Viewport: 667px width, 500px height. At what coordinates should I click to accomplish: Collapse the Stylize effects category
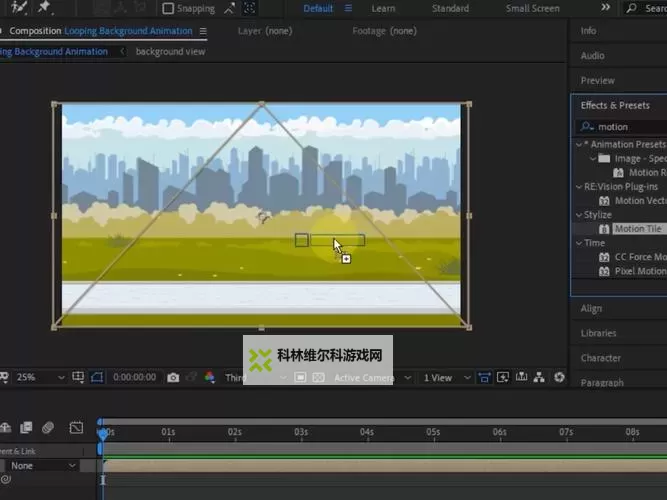point(578,215)
